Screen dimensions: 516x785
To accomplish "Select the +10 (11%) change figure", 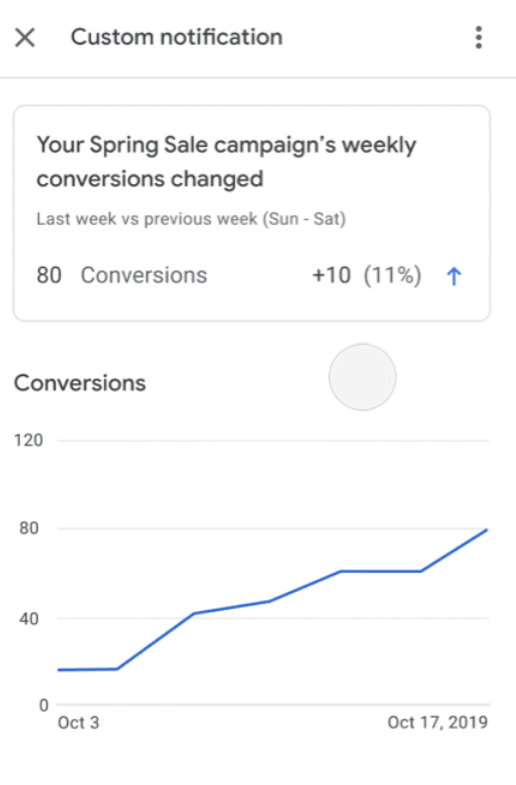I will 366,275.
